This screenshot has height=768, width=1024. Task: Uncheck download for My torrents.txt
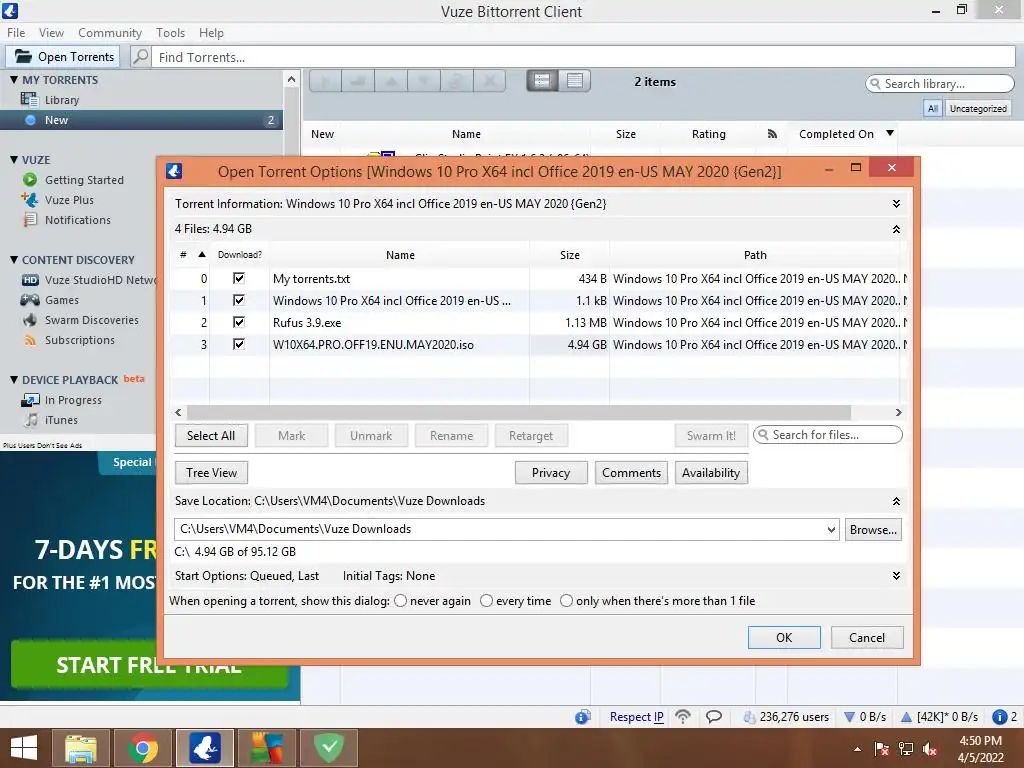pyautogui.click(x=239, y=278)
